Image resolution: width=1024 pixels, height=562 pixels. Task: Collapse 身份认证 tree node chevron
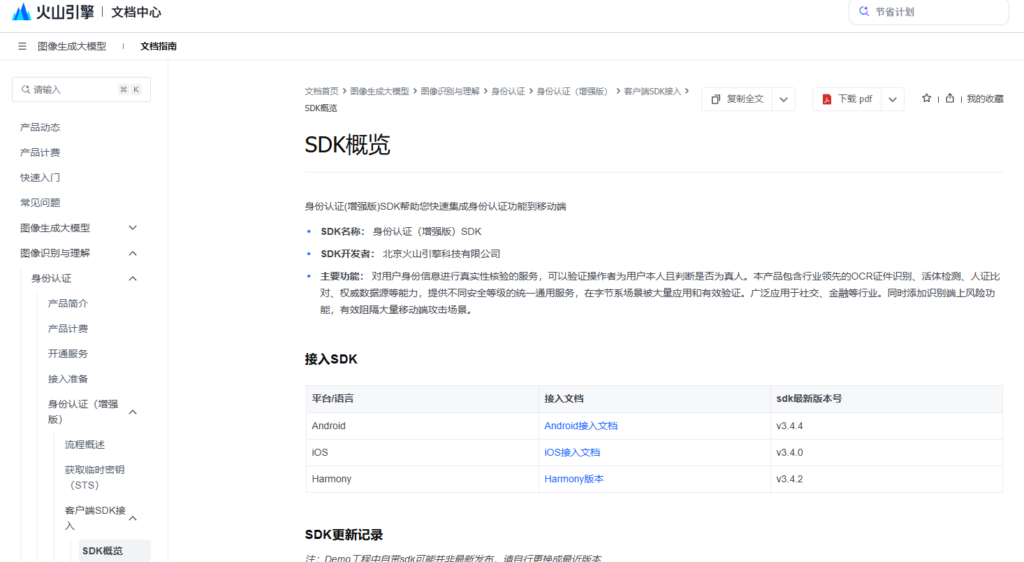[133, 279]
